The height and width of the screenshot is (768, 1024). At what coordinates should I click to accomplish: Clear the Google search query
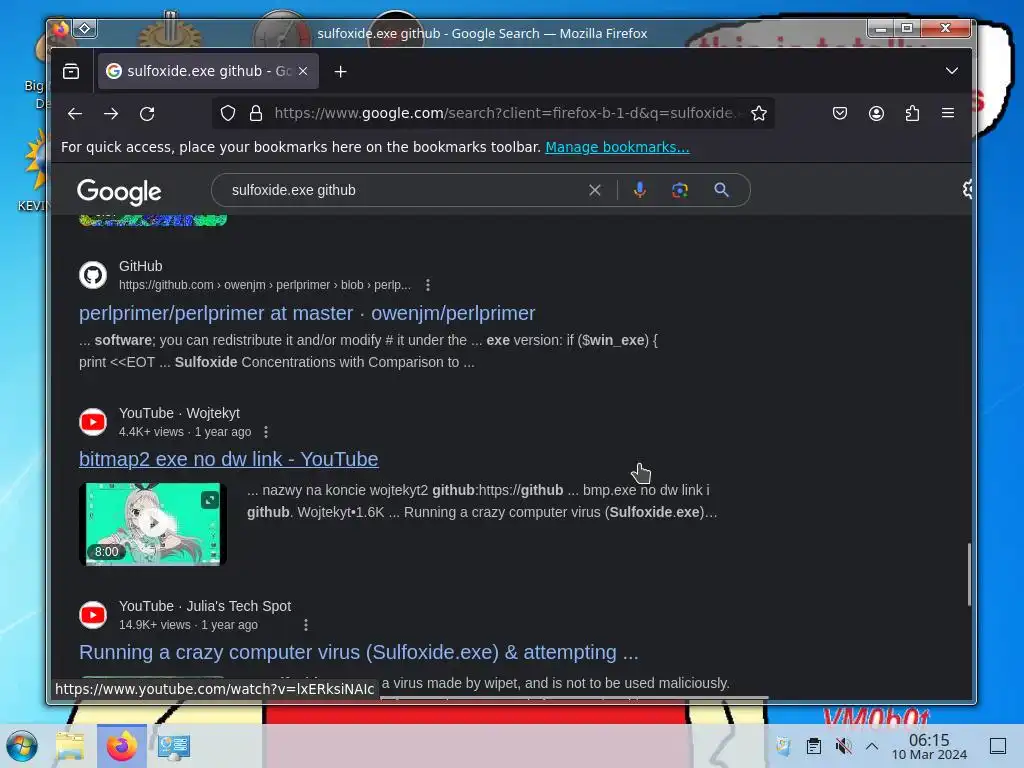pos(594,191)
